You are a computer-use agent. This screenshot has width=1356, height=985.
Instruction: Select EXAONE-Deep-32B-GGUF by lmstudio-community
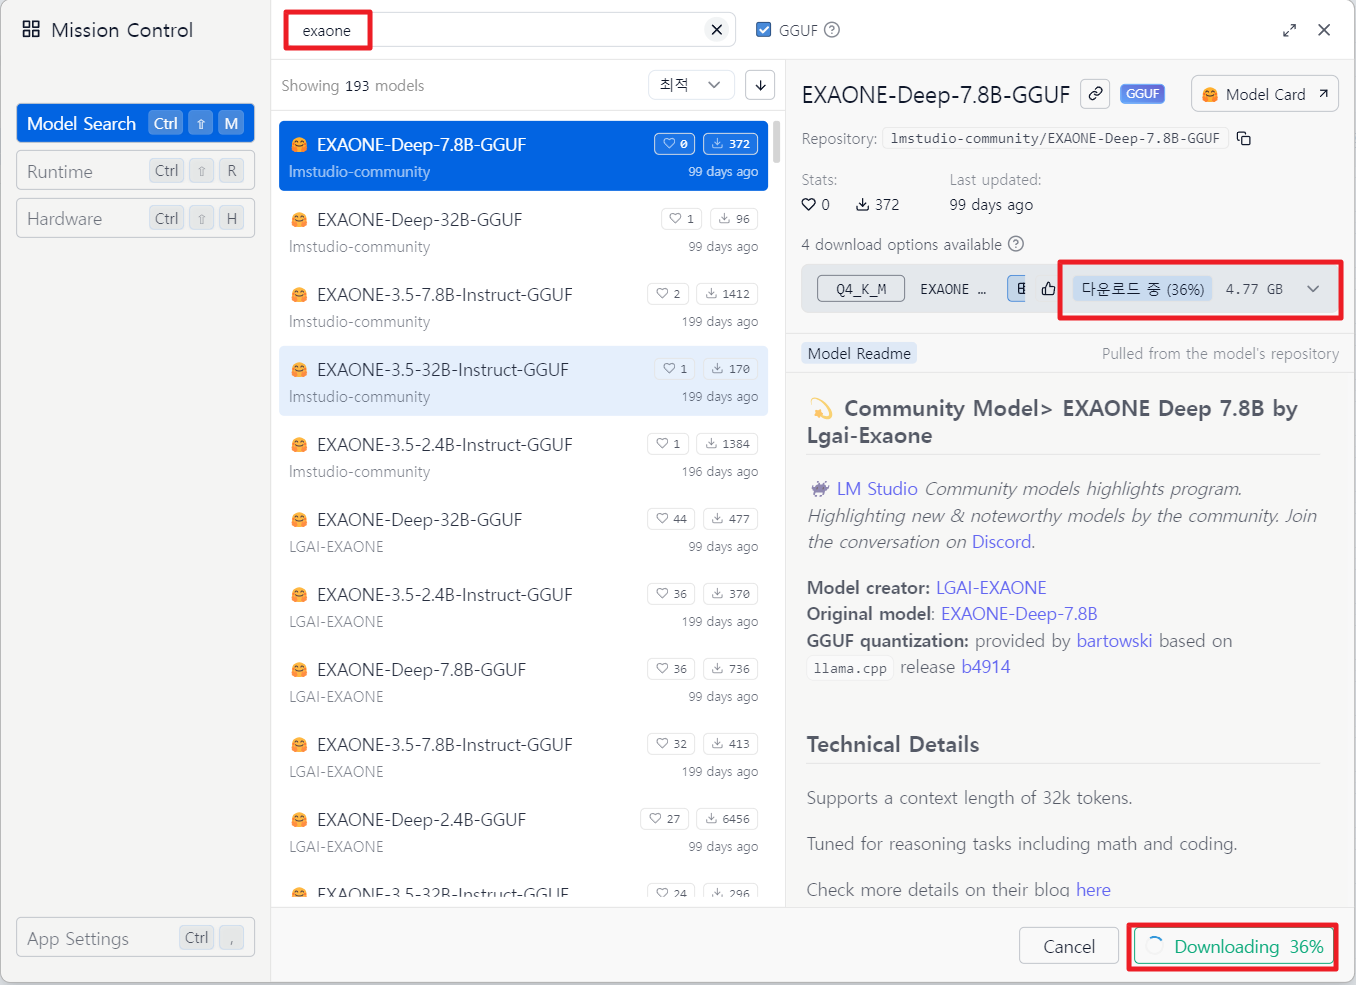523,231
